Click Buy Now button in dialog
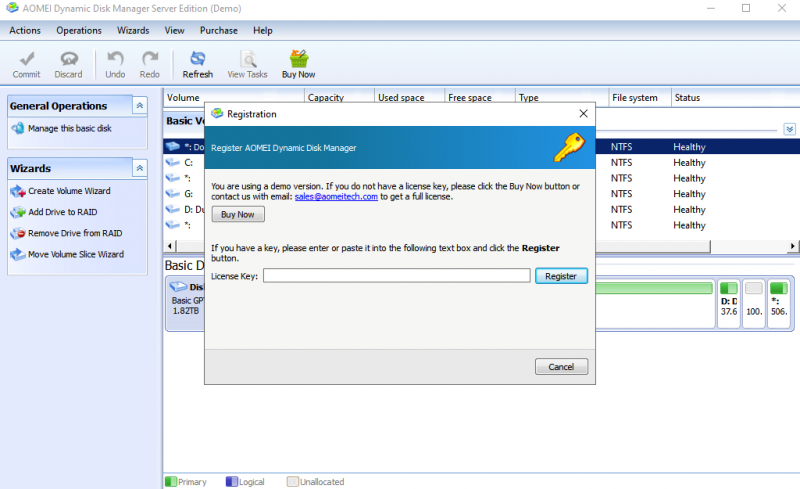This screenshot has height=489, width=800. pyautogui.click(x=238, y=215)
